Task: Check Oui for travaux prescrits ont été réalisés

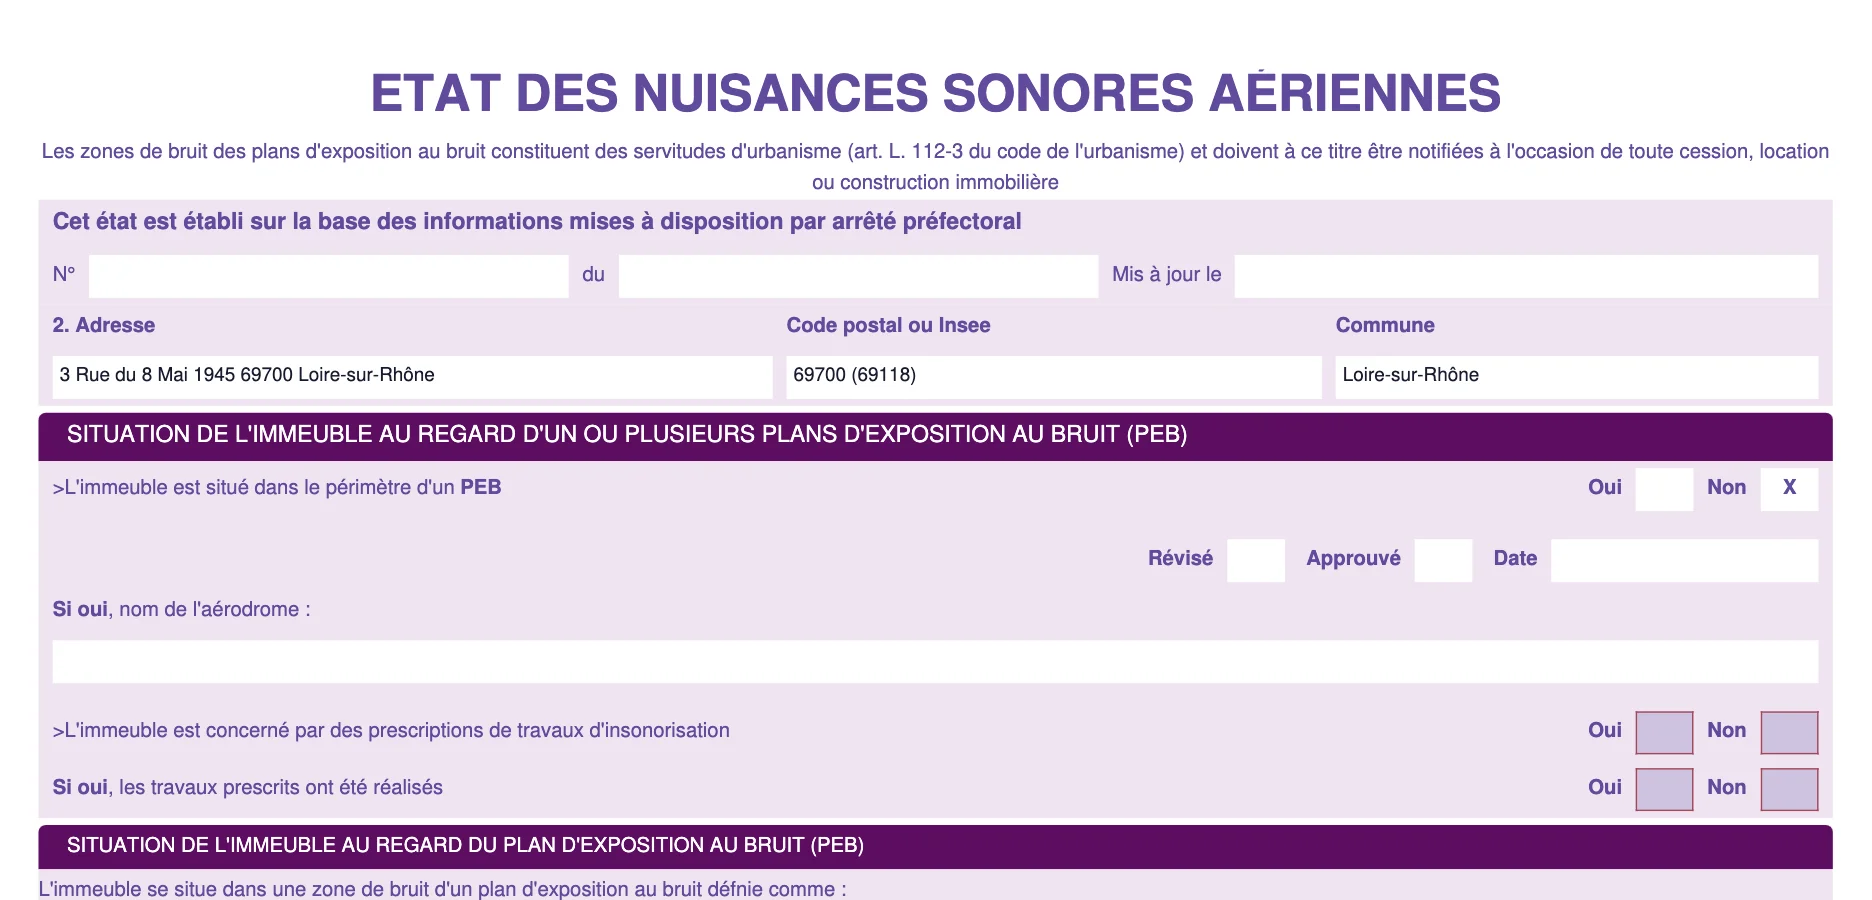Action: tap(1664, 789)
